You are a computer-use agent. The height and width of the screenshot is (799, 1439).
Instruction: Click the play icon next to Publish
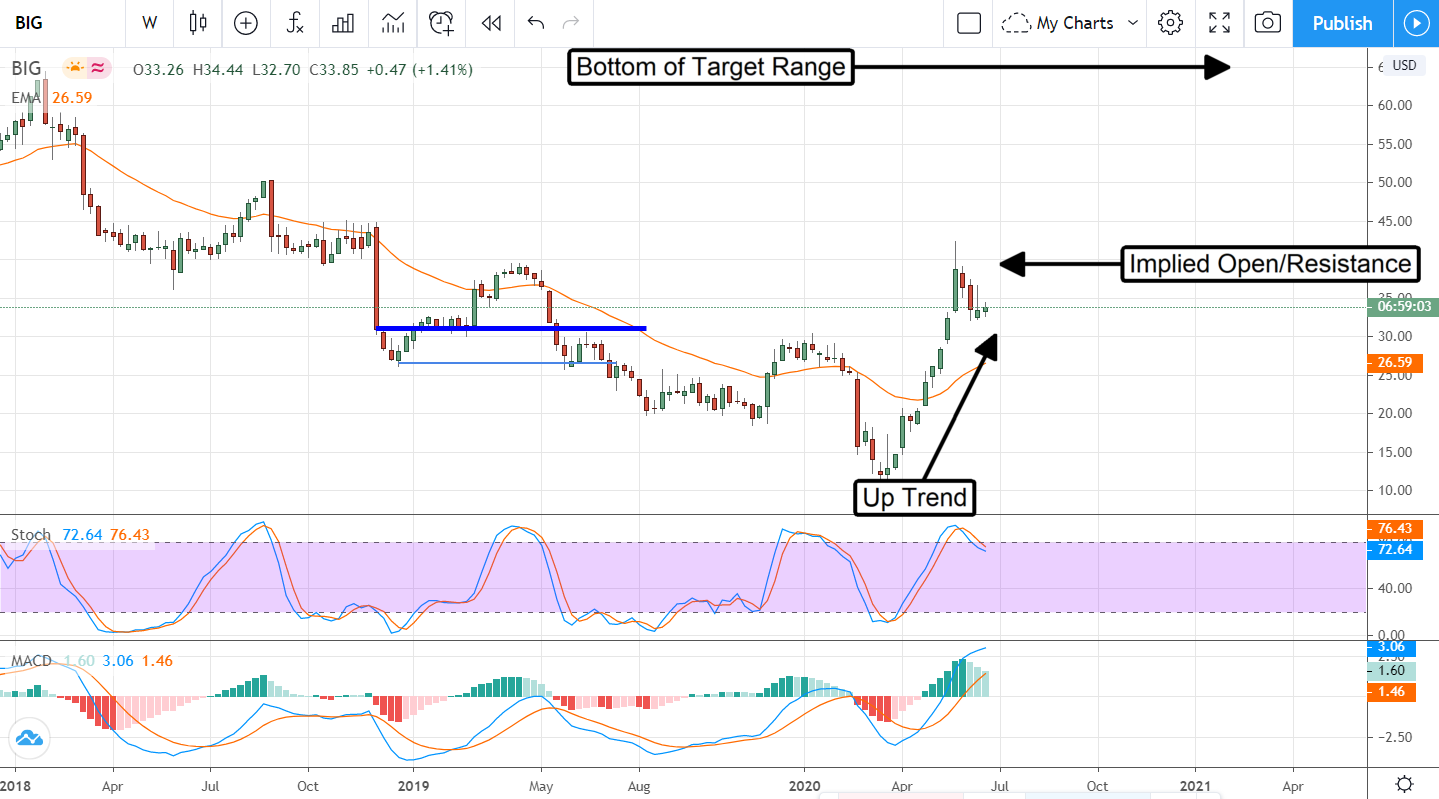point(1415,23)
